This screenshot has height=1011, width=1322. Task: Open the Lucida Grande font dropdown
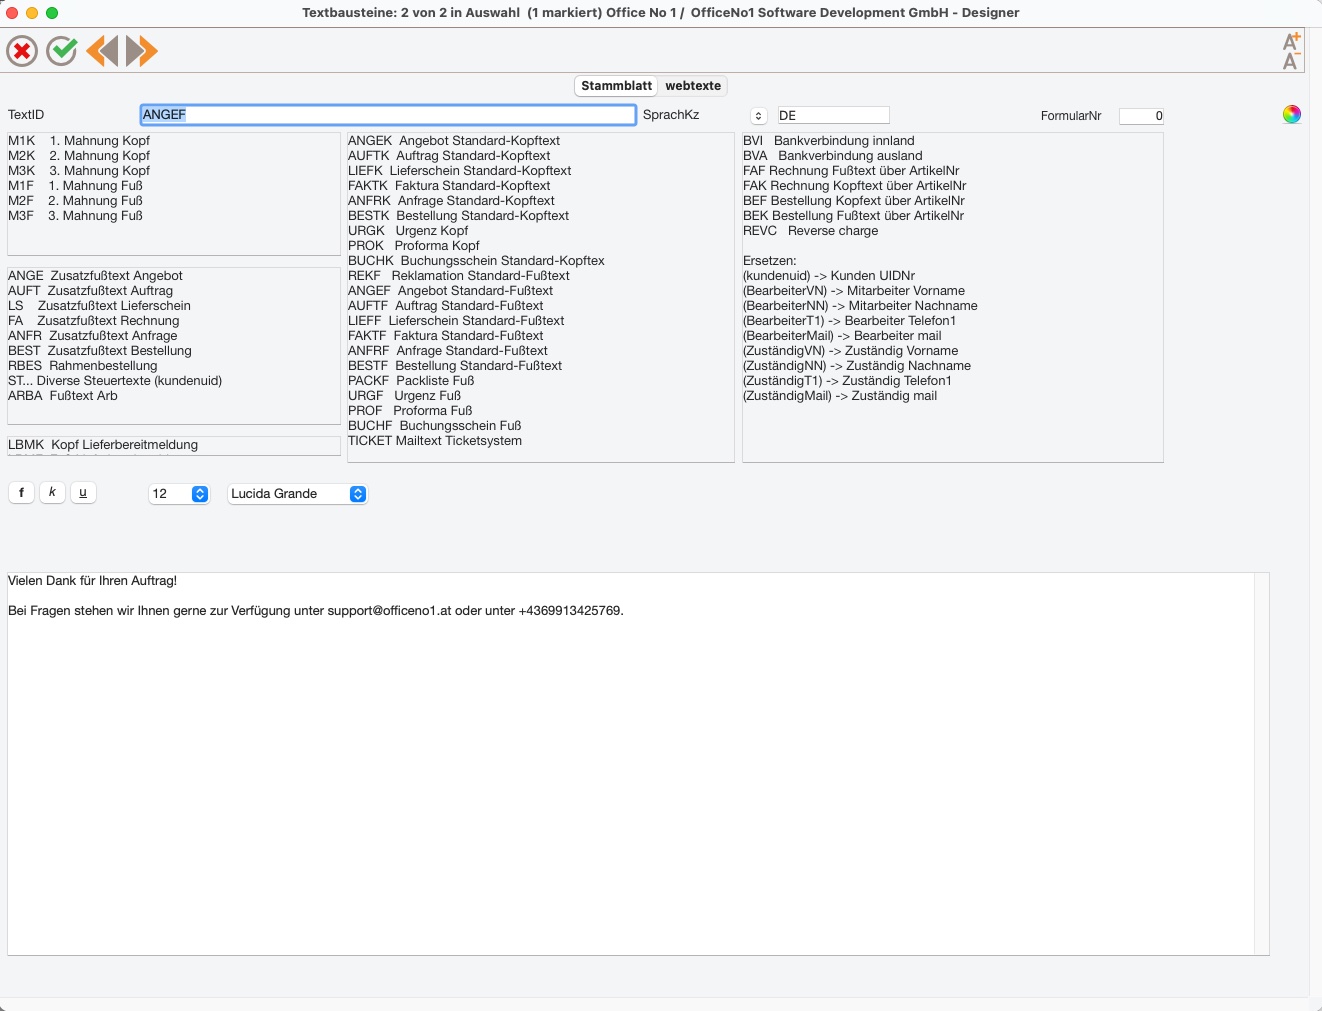point(298,494)
